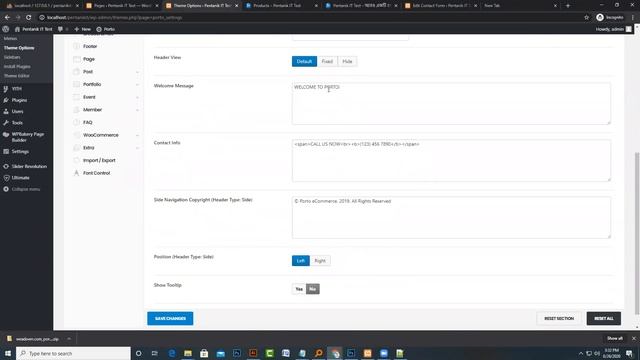Image resolution: width=640 pixels, height=360 pixels.
Task: Click the Plugins plug icon in sidebar
Action: [x=6, y=100]
